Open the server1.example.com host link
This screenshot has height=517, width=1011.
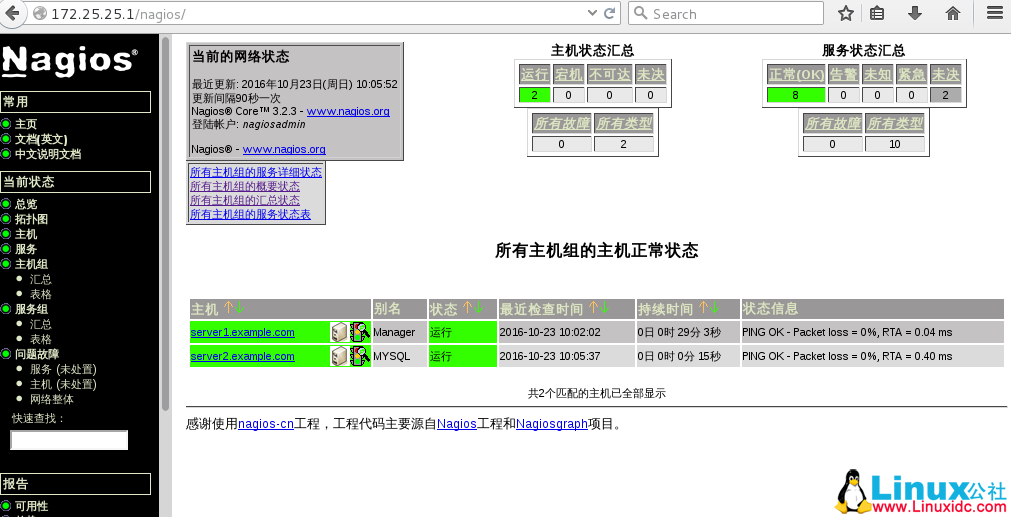(242, 332)
